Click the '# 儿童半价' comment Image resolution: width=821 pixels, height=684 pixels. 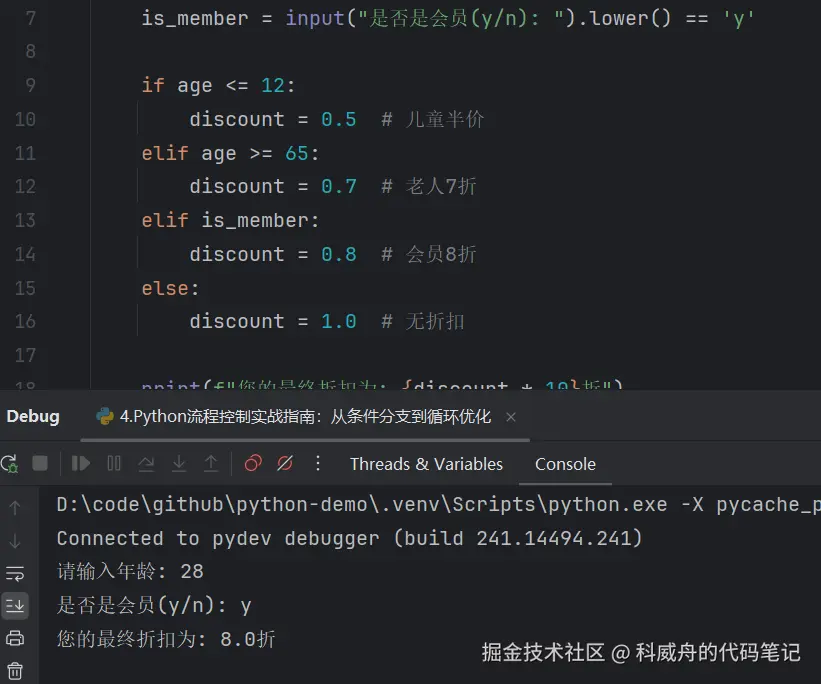point(433,119)
